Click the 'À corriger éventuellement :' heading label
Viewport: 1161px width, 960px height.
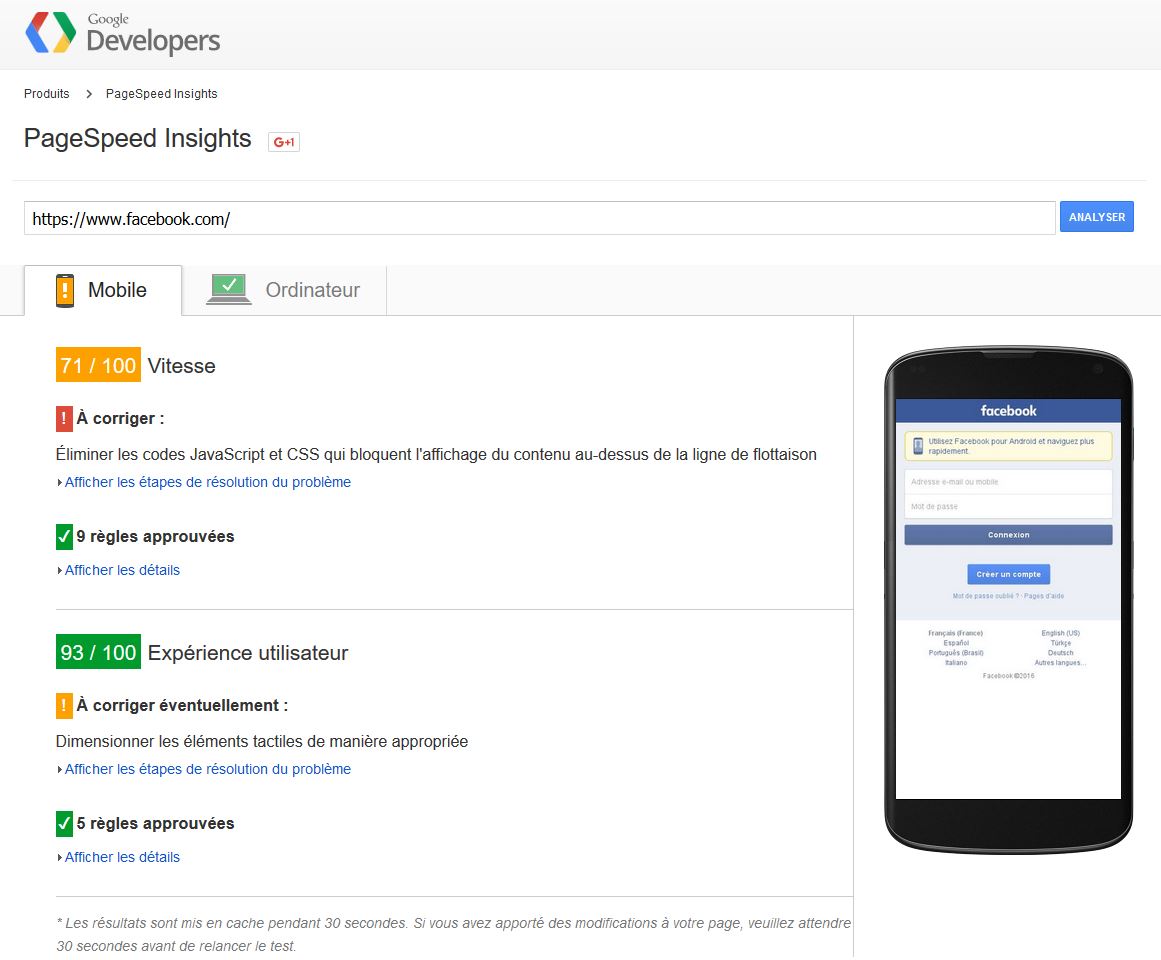pos(182,705)
